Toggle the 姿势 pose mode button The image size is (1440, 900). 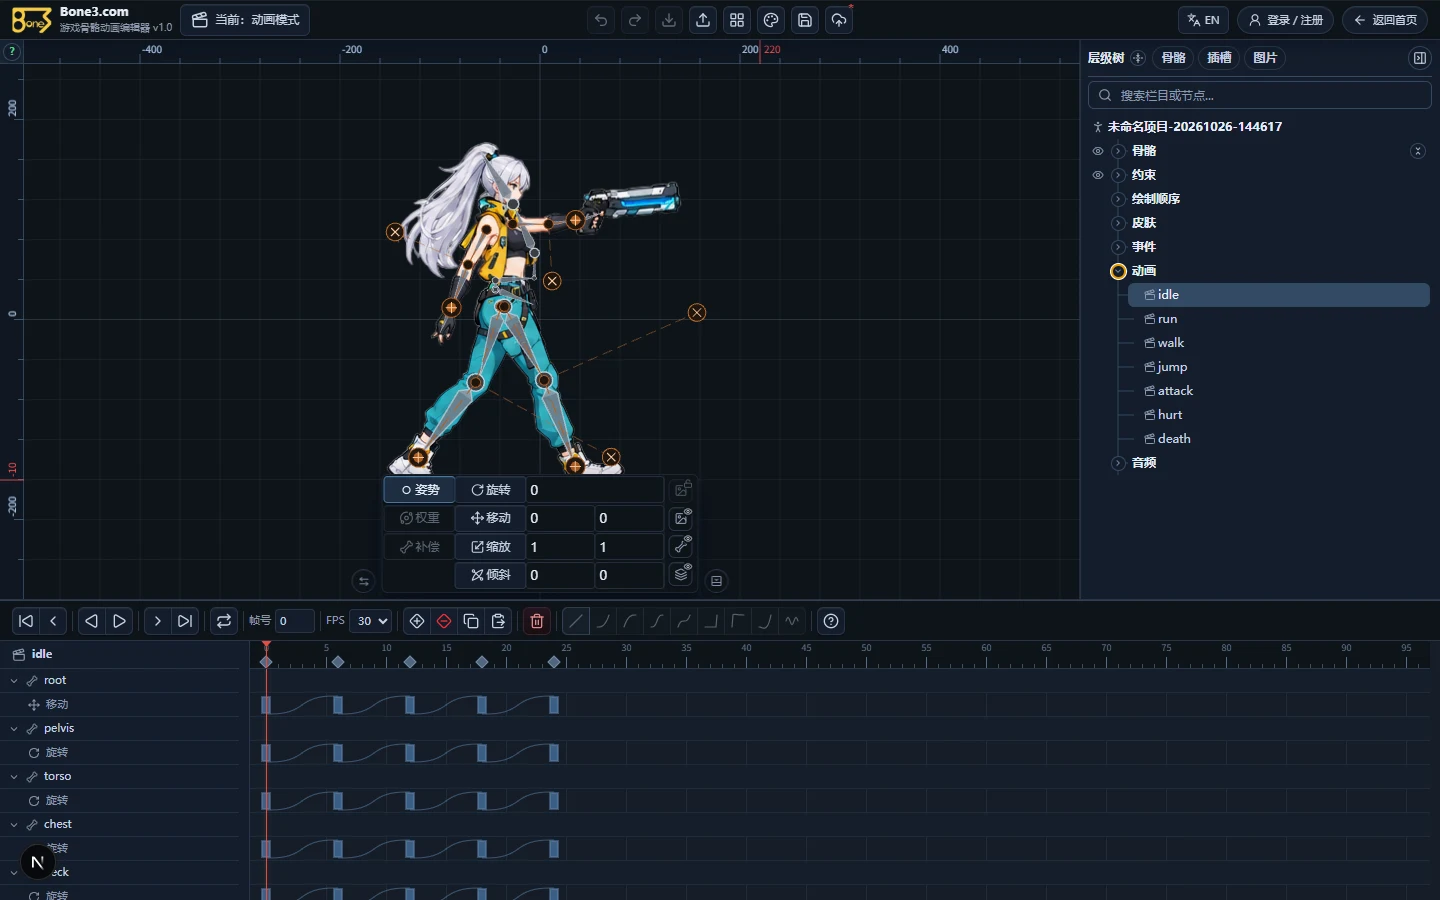click(420, 490)
